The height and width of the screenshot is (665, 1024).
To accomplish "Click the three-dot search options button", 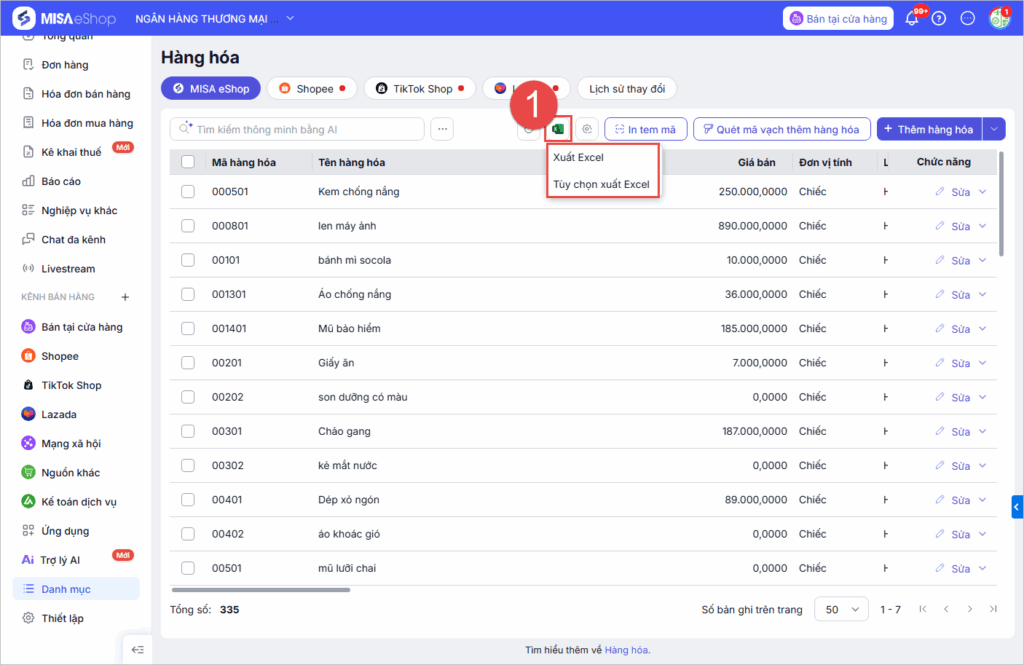I will coord(442,129).
